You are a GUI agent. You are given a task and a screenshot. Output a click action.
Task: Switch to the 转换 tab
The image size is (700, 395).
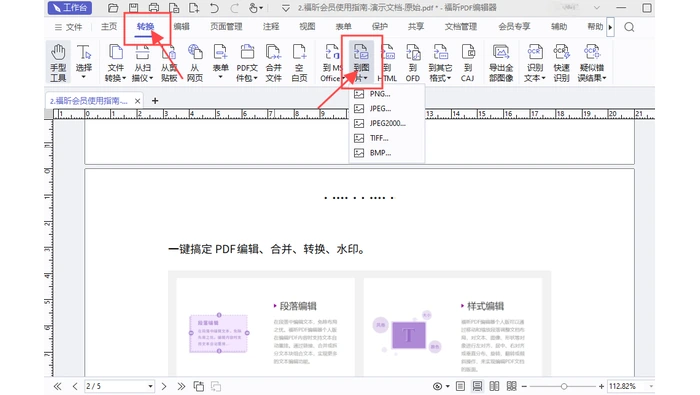tap(145, 27)
